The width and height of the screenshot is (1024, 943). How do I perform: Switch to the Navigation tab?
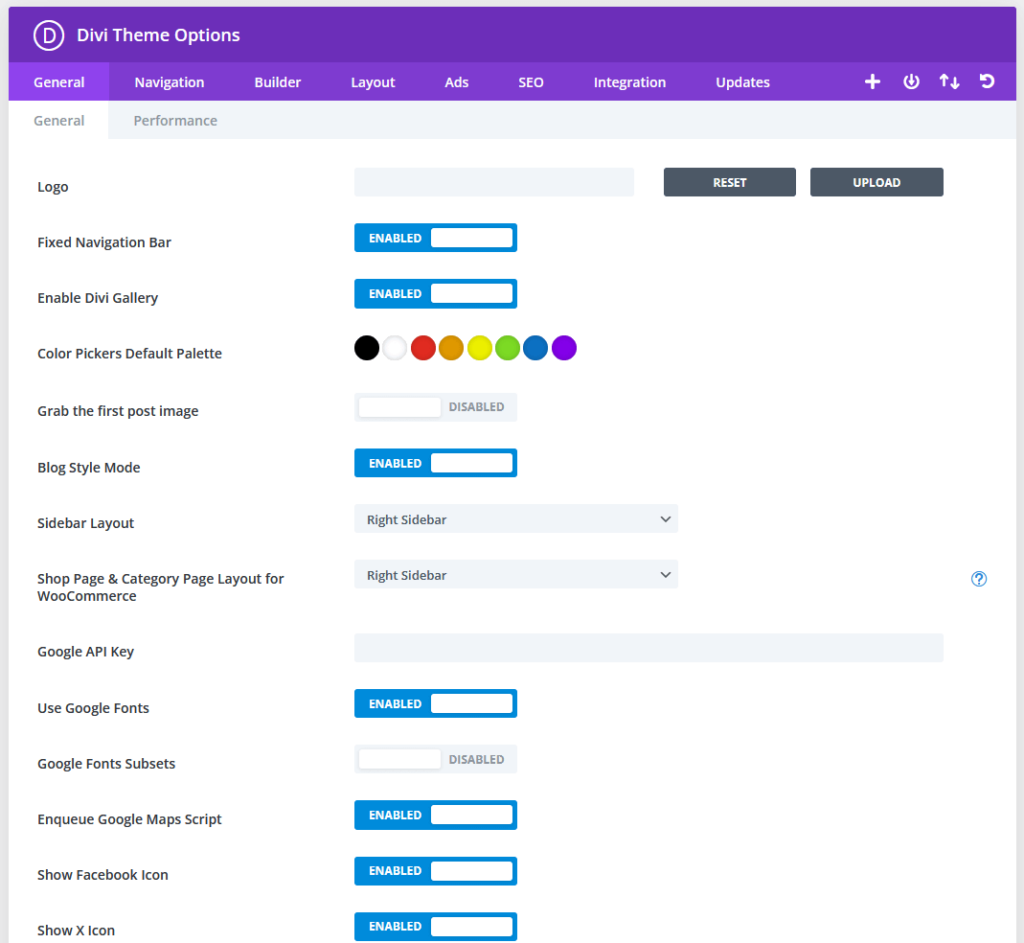coord(169,82)
